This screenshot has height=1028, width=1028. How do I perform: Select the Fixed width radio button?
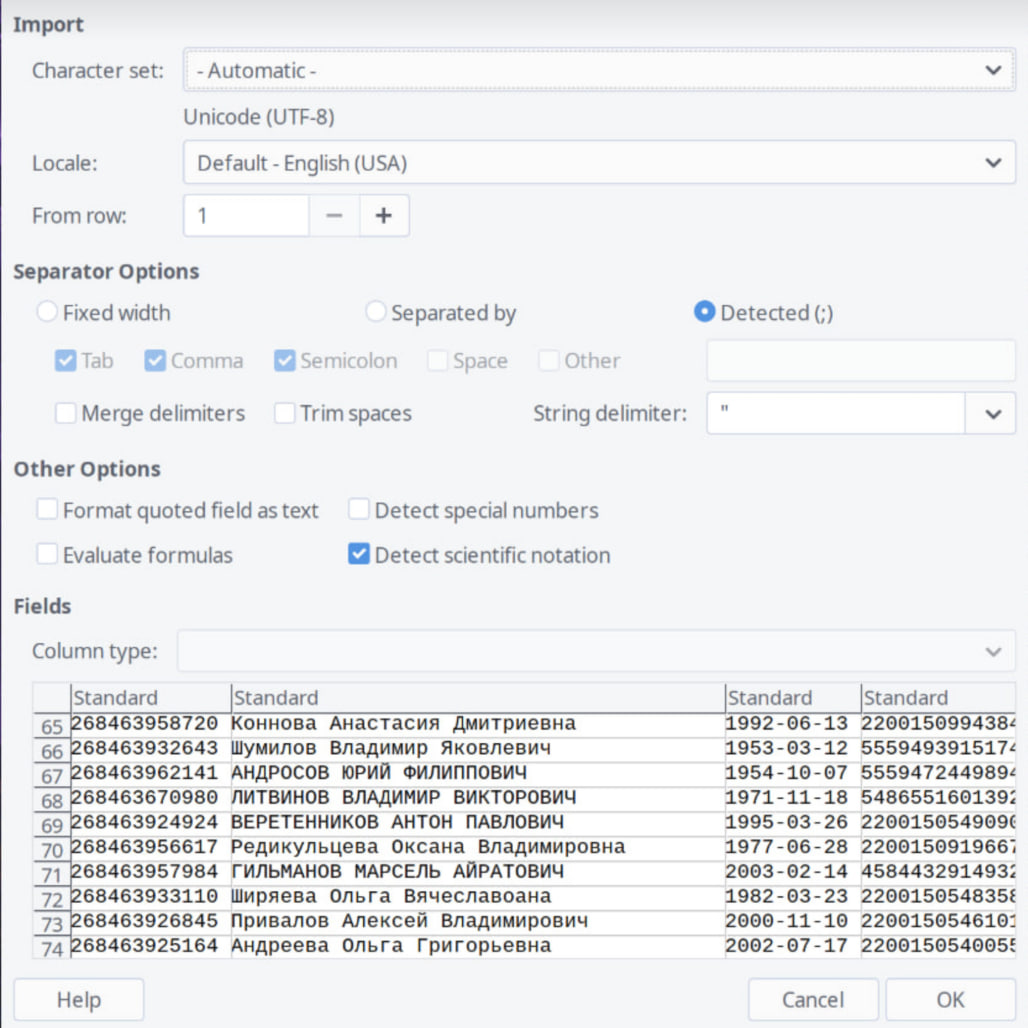coord(47,311)
